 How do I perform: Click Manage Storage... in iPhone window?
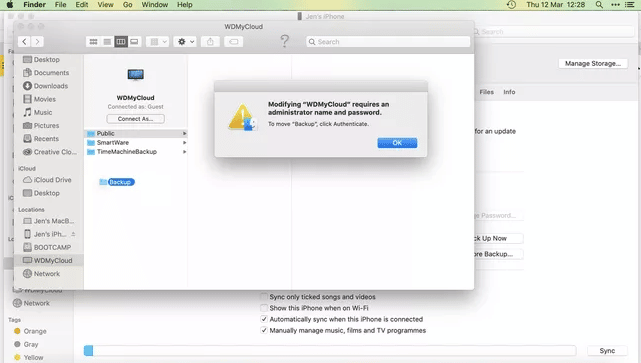pos(593,63)
